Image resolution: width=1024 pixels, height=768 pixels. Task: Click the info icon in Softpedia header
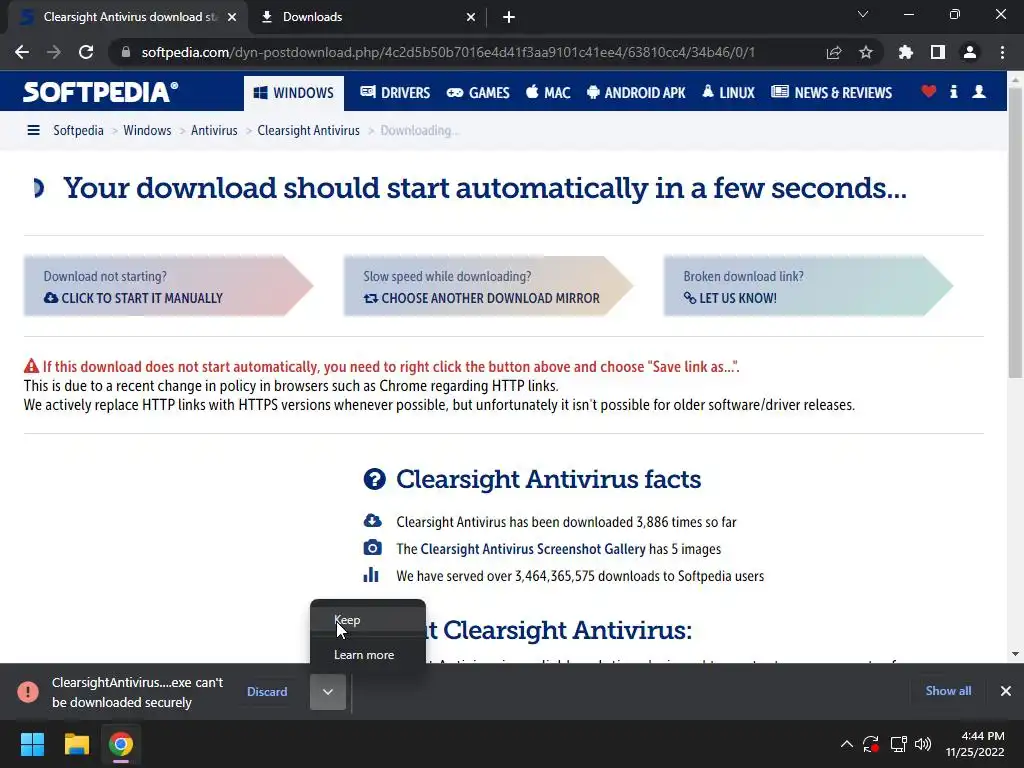[x=953, y=91]
